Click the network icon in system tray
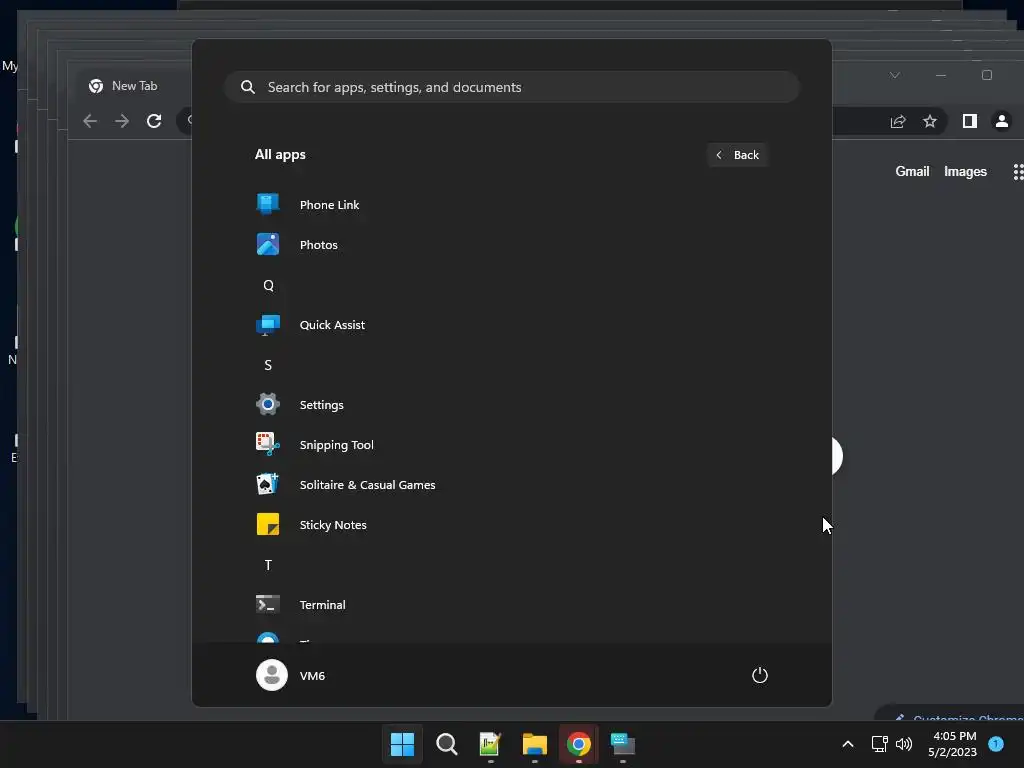The width and height of the screenshot is (1024, 768). [x=879, y=744]
